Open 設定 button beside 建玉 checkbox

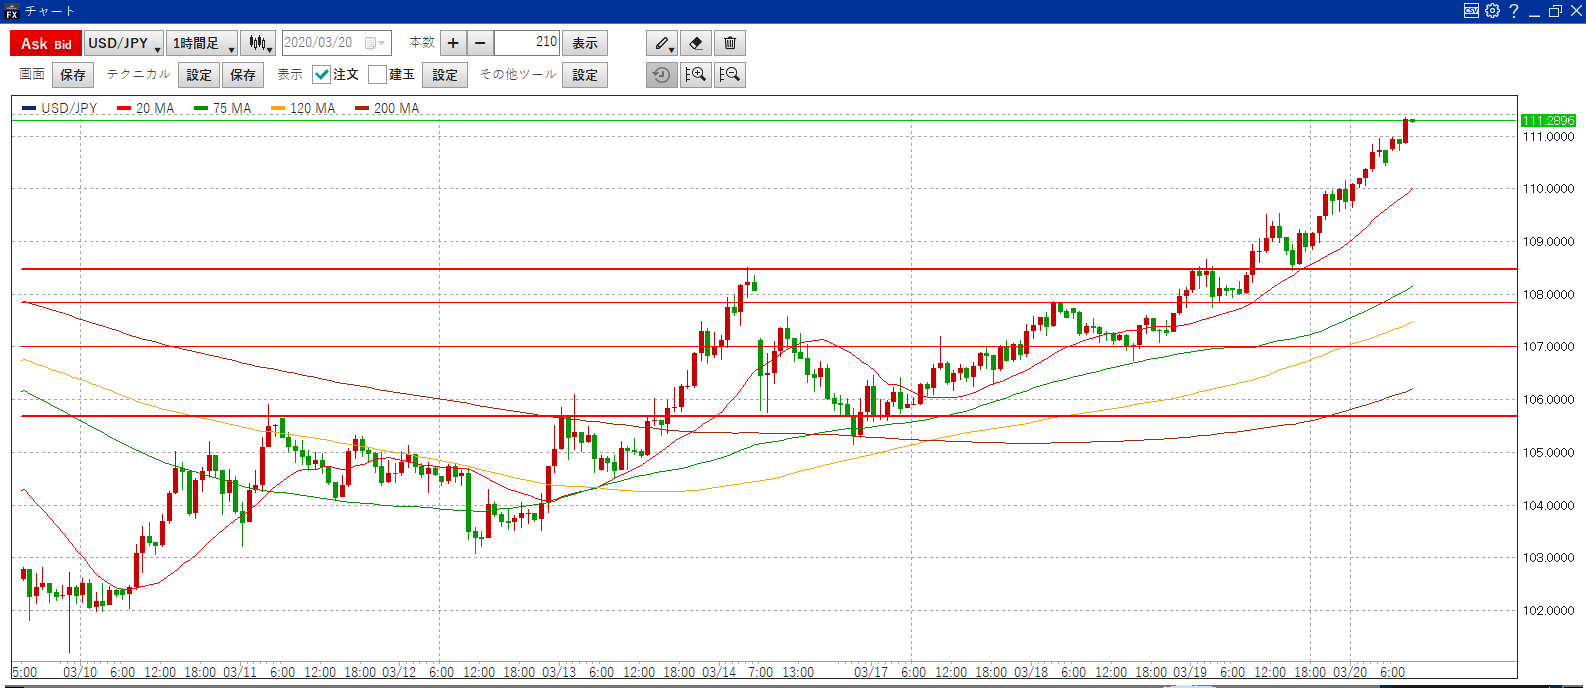(x=445, y=75)
